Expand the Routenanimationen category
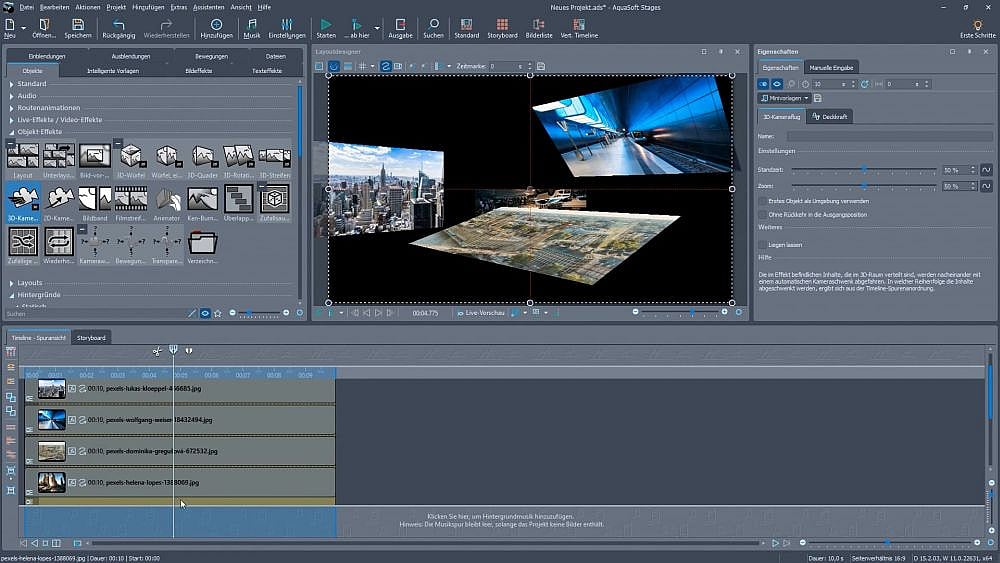 click(x=47, y=108)
